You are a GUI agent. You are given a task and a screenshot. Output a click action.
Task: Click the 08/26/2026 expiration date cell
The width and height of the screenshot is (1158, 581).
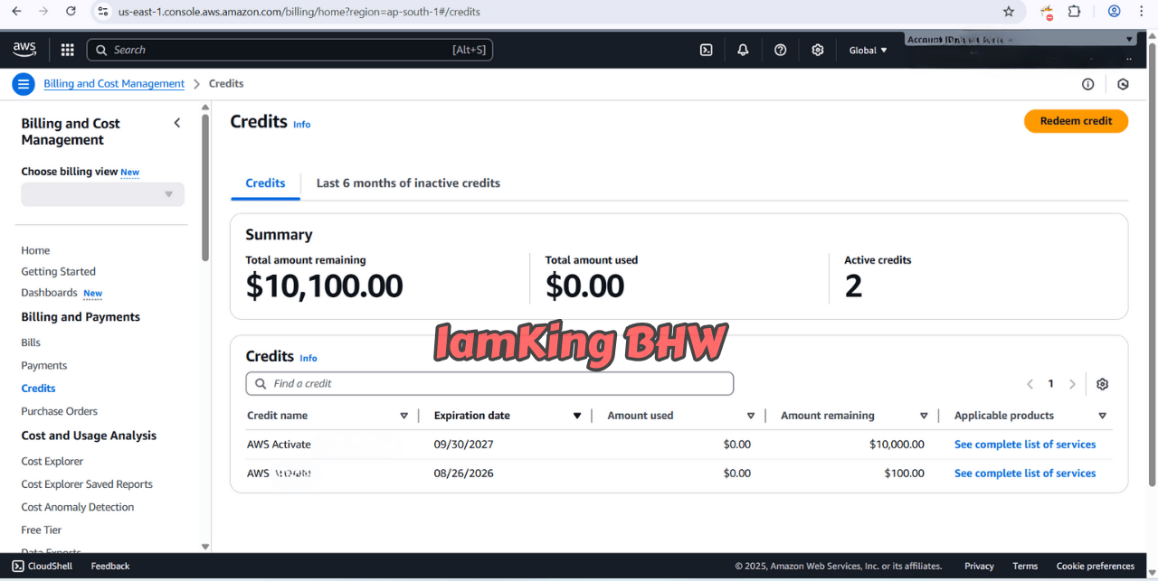tap(464, 473)
